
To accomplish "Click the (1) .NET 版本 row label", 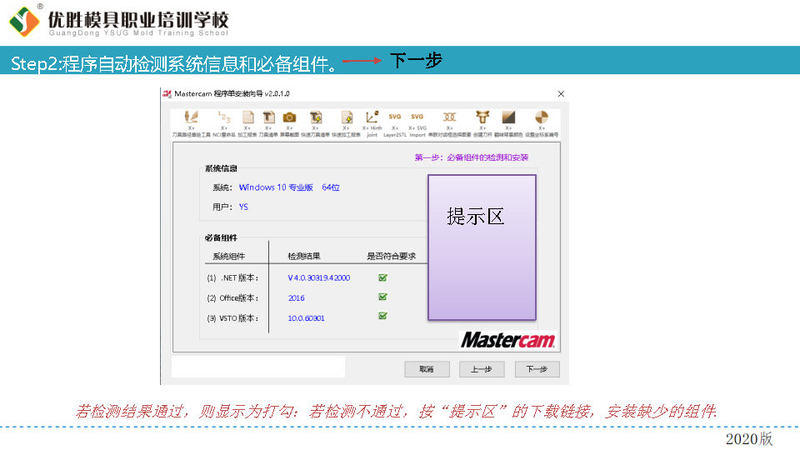I will tap(233, 278).
